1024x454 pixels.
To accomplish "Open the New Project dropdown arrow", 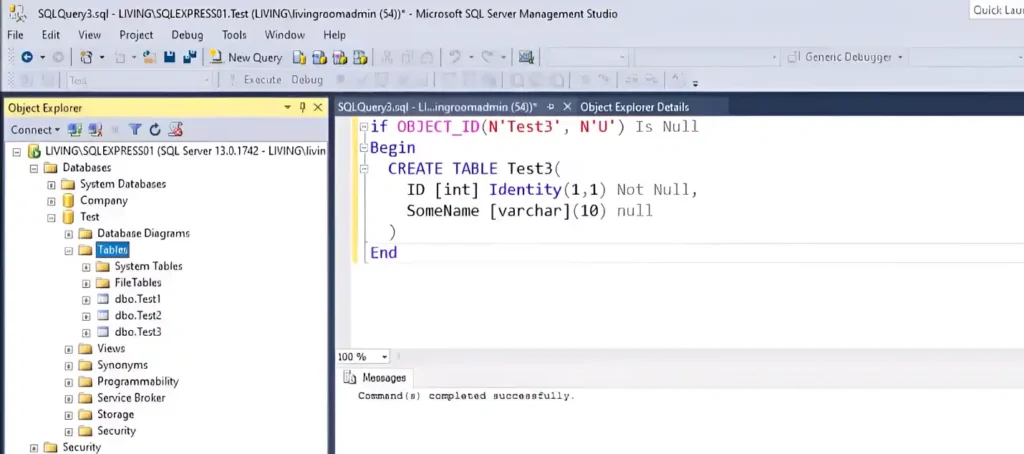I will (x=102, y=57).
